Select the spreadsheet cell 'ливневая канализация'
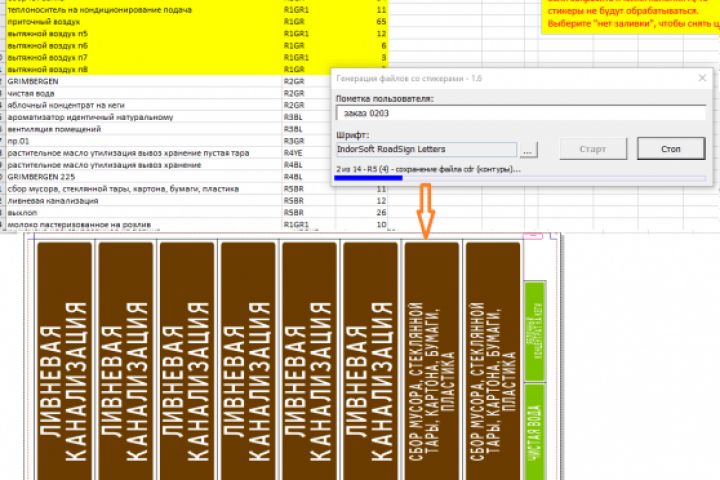This screenshot has height=480, width=720. tap(144, 201)
